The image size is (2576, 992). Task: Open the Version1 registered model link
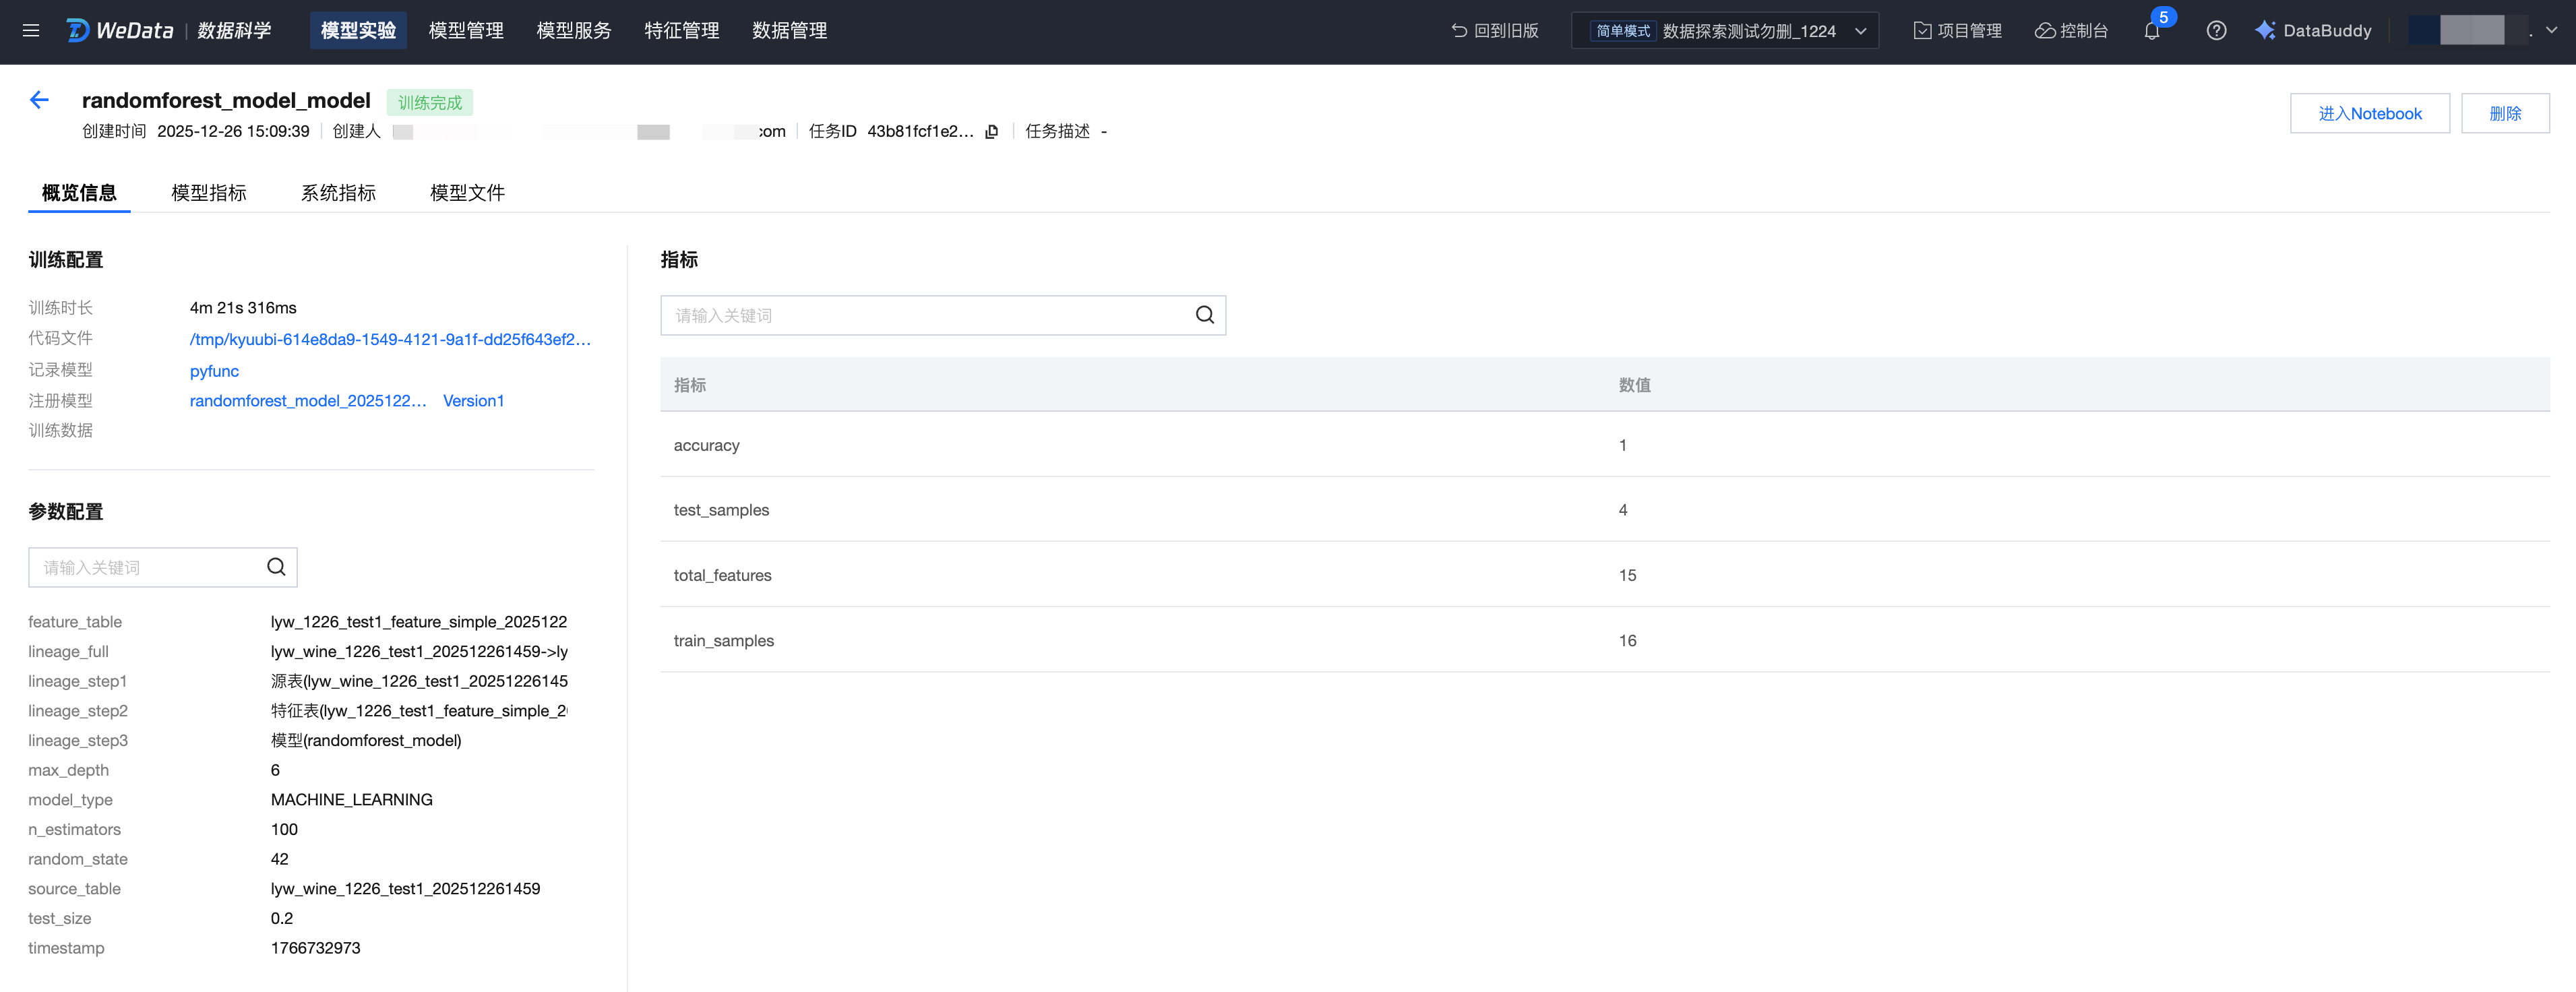(x=473, y=401)
